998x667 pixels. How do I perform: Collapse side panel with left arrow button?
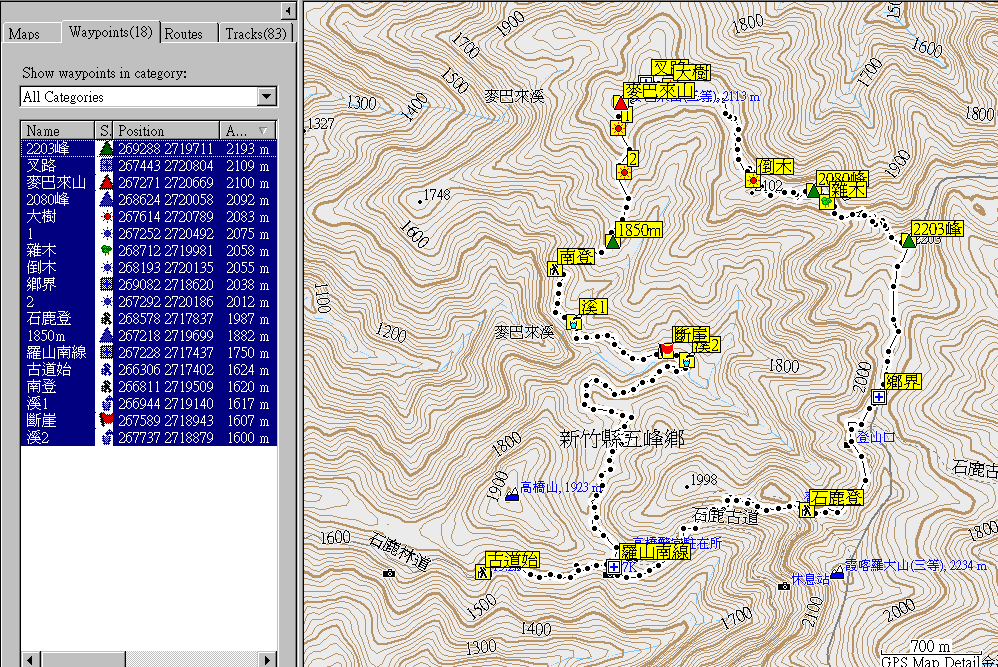[x=288, y=11]
